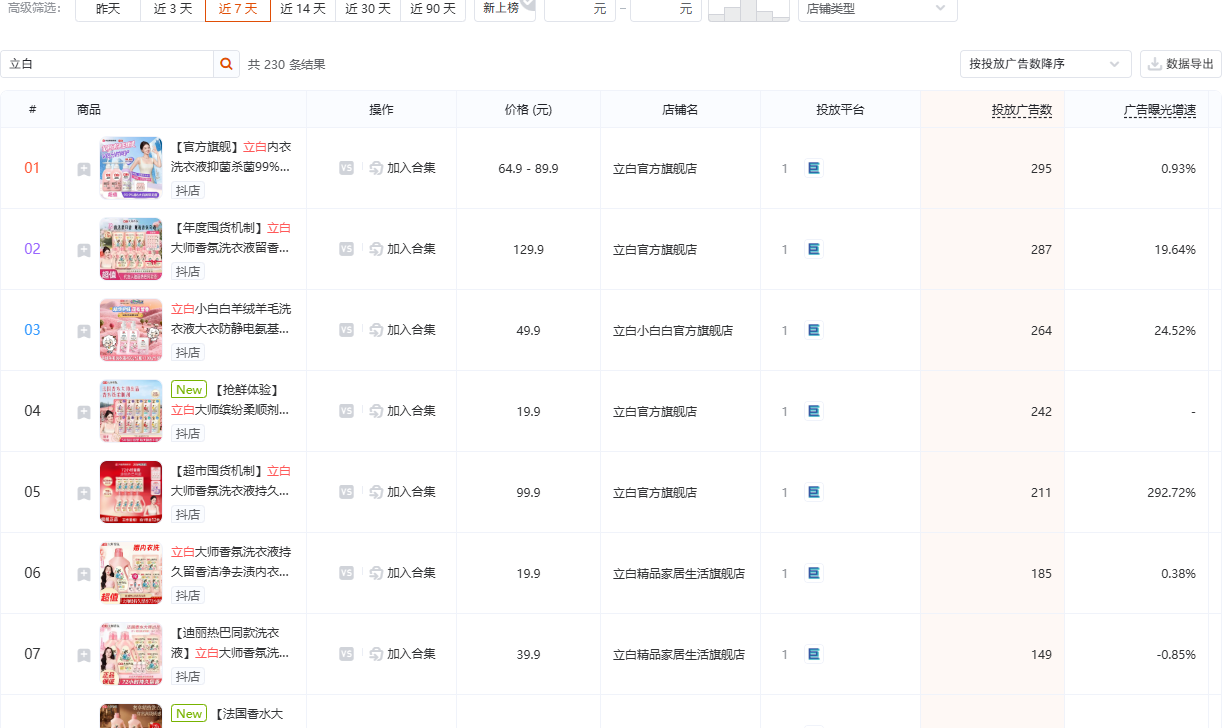The height and width of the screenshot is (728, 1222).
Task: Open the 店铺类型 dropdown
Action: [x=877, y=9]
